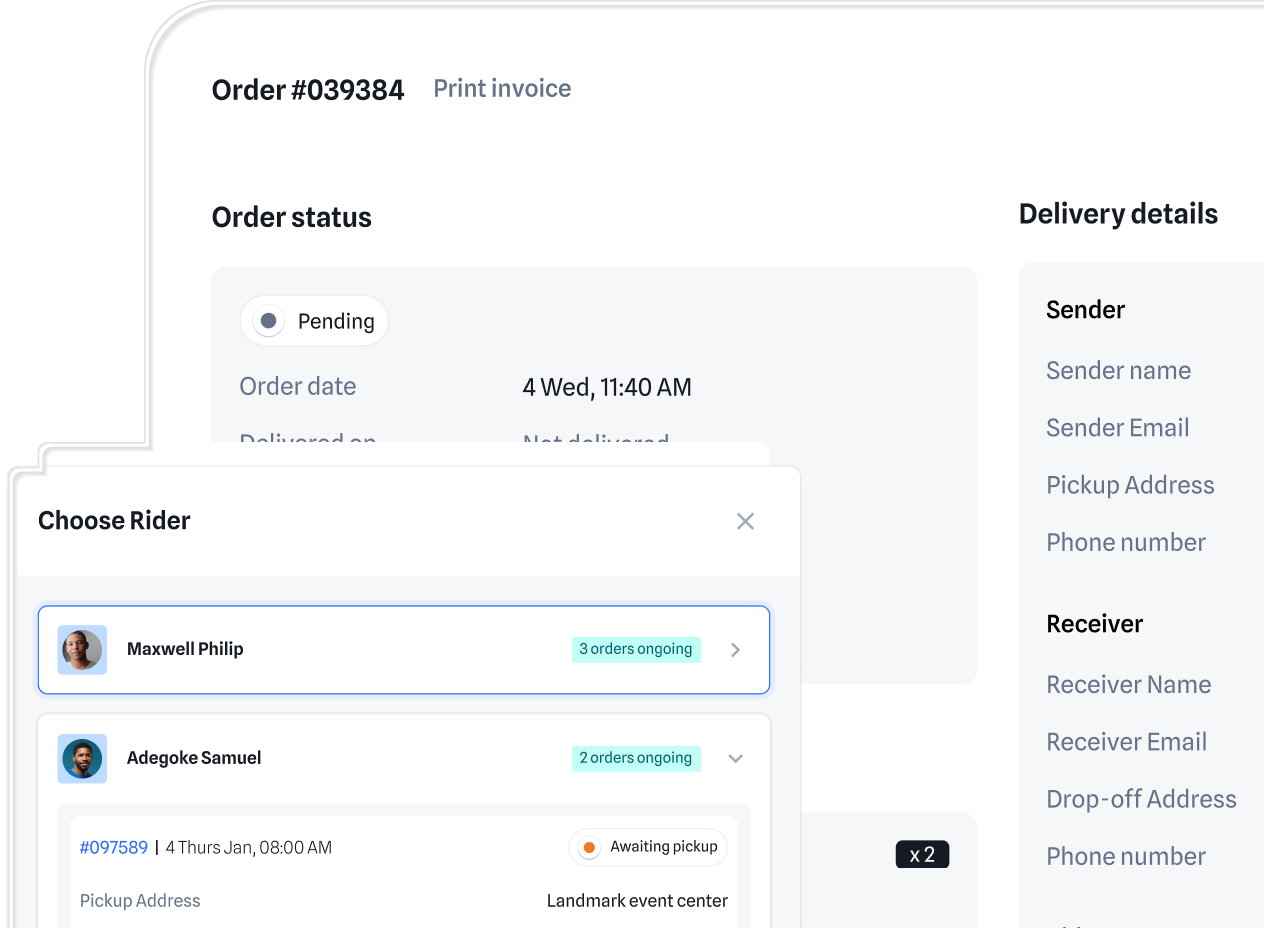Toggle the Awaiting pickup status pill

(648, 847)
